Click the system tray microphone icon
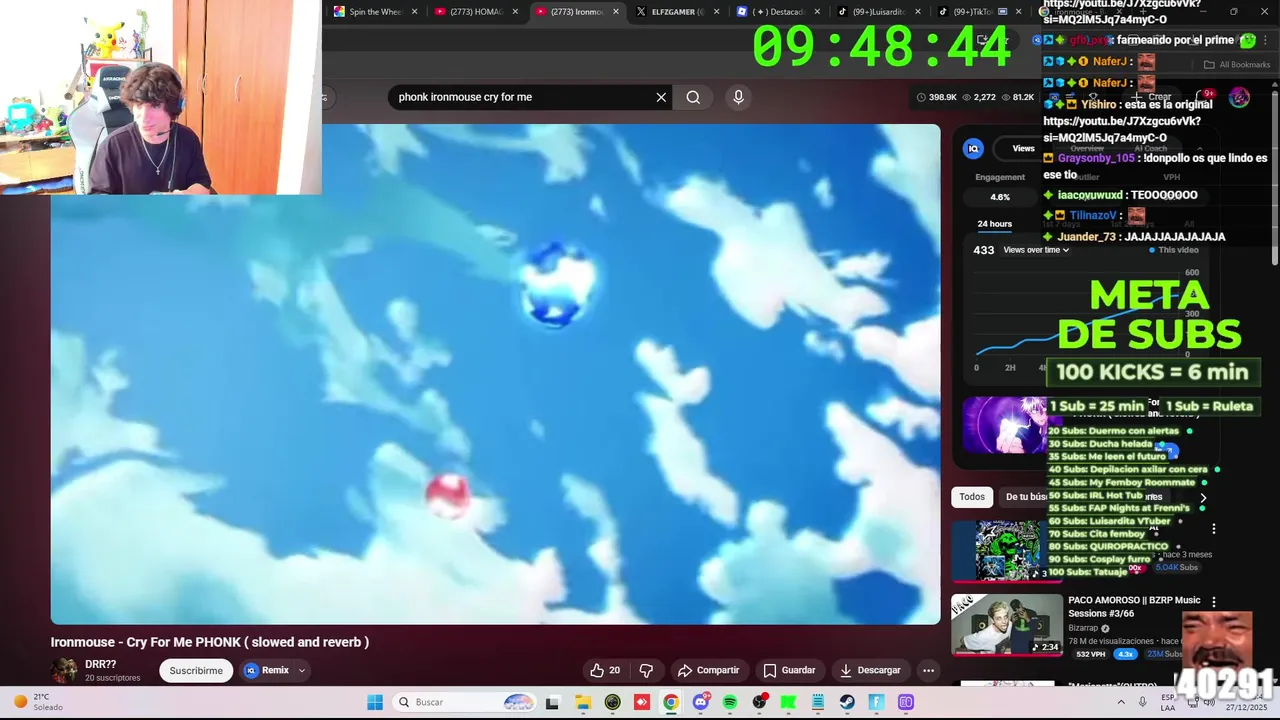 (x=1142, y=702)
